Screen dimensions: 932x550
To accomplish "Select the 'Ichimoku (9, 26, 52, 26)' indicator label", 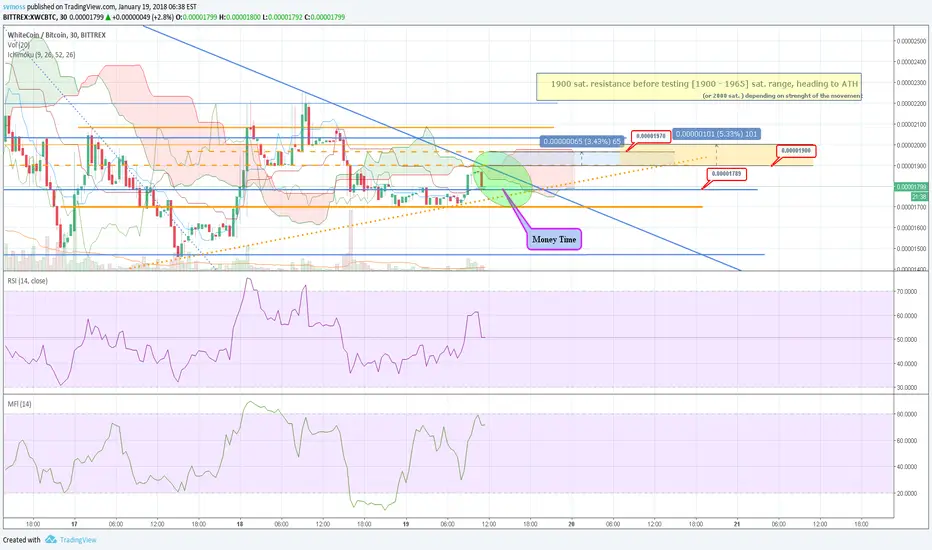I will [x=41, y=55].
